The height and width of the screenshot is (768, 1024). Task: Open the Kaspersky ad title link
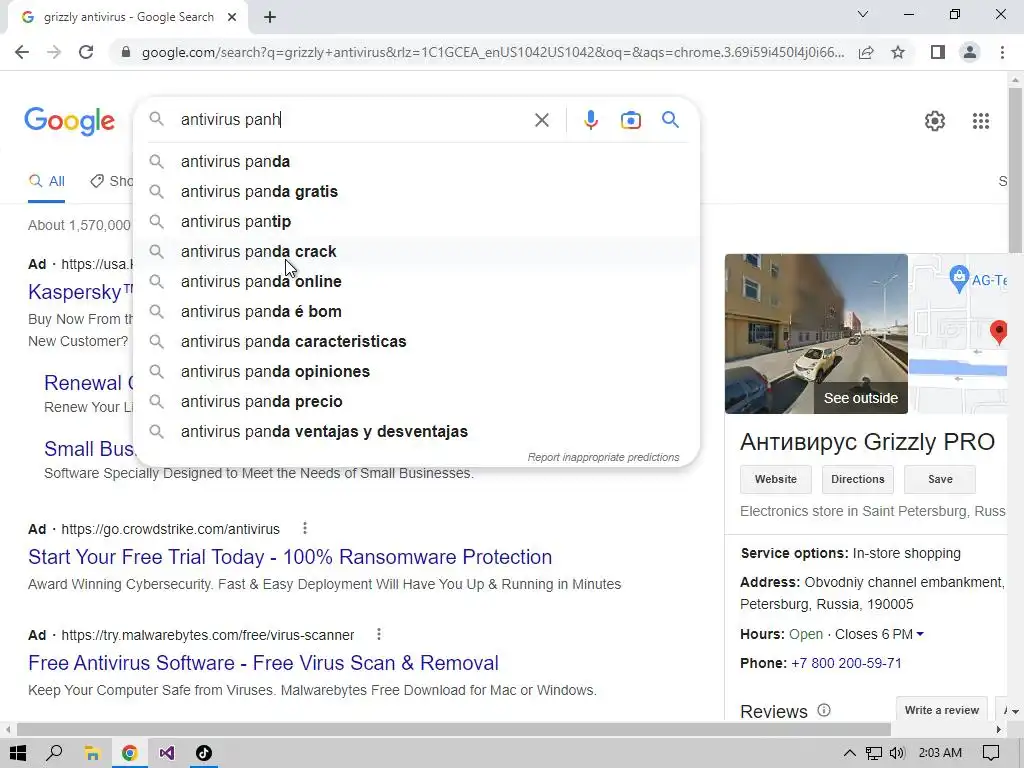pyautogui.click(x=80, y=292)
